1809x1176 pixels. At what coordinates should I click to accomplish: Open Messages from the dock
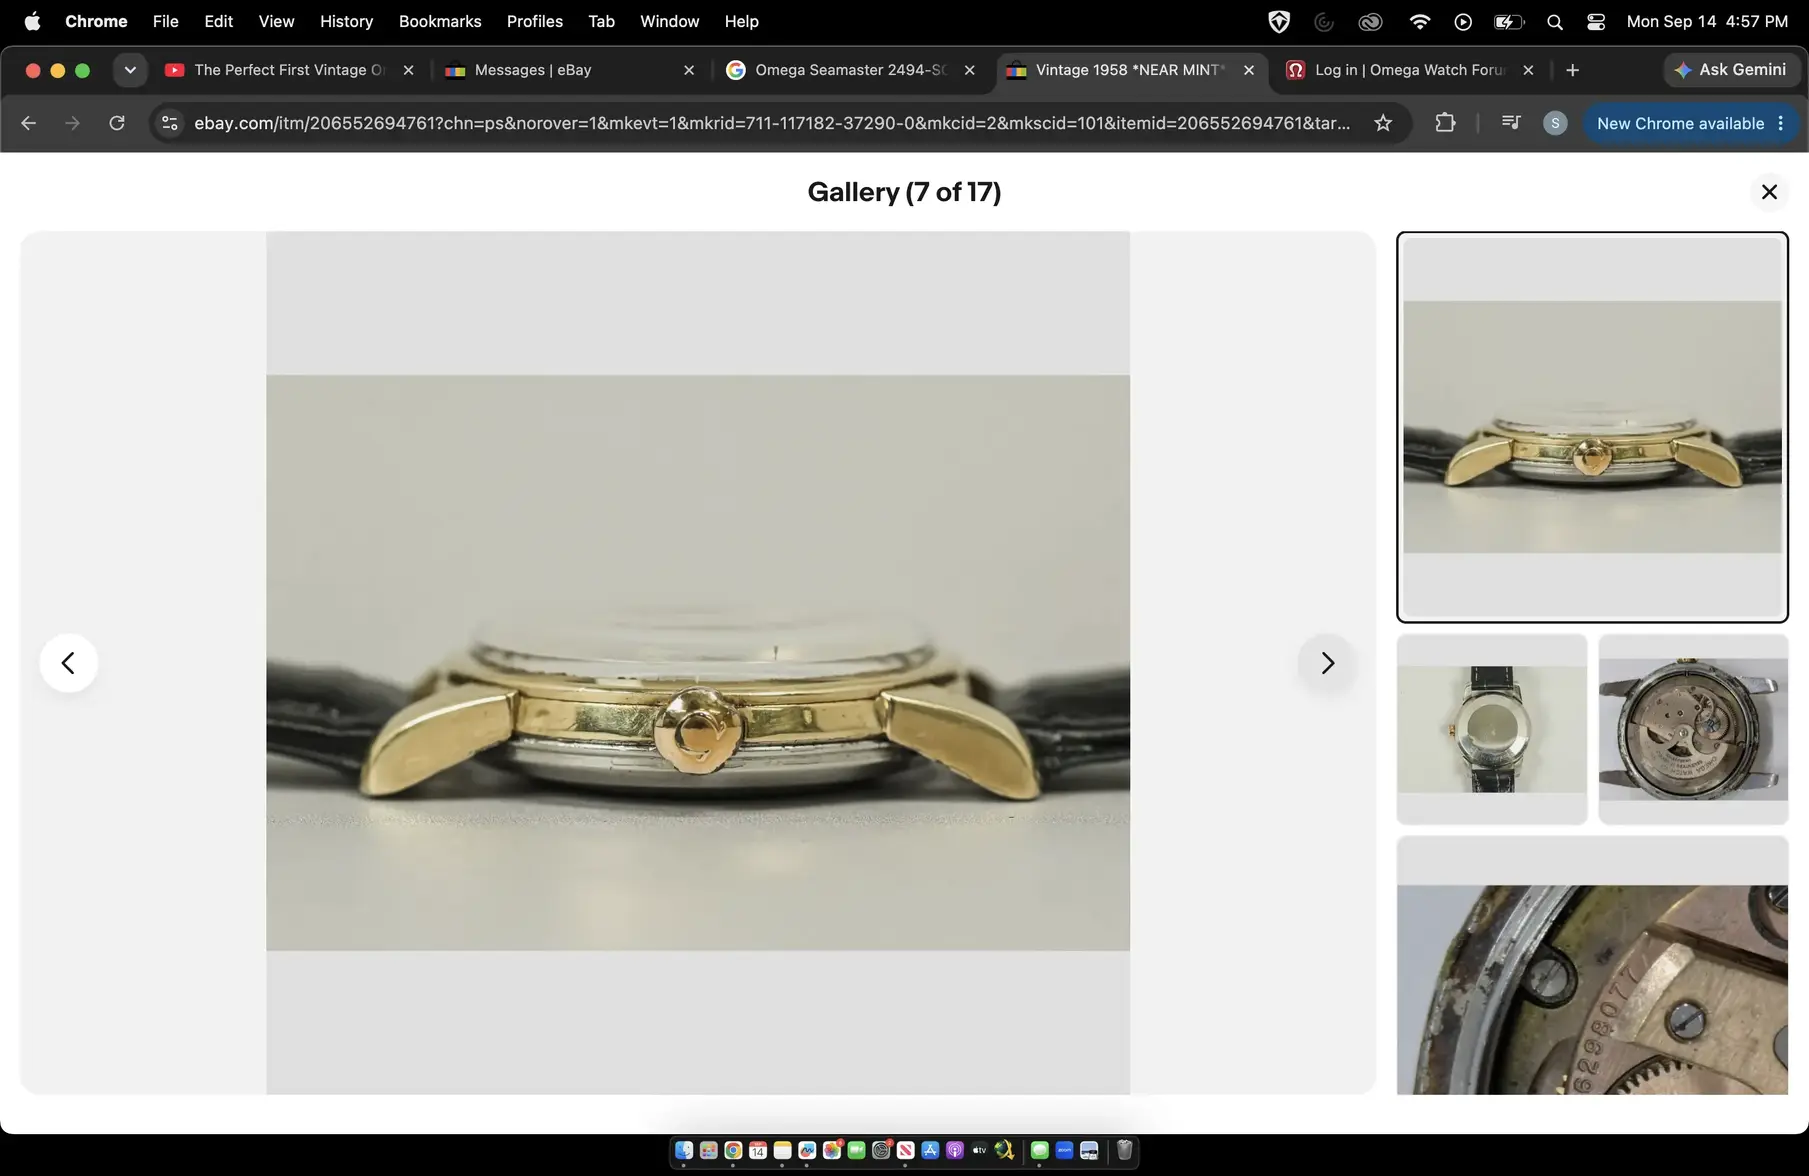click(x=1039, y=1150)
